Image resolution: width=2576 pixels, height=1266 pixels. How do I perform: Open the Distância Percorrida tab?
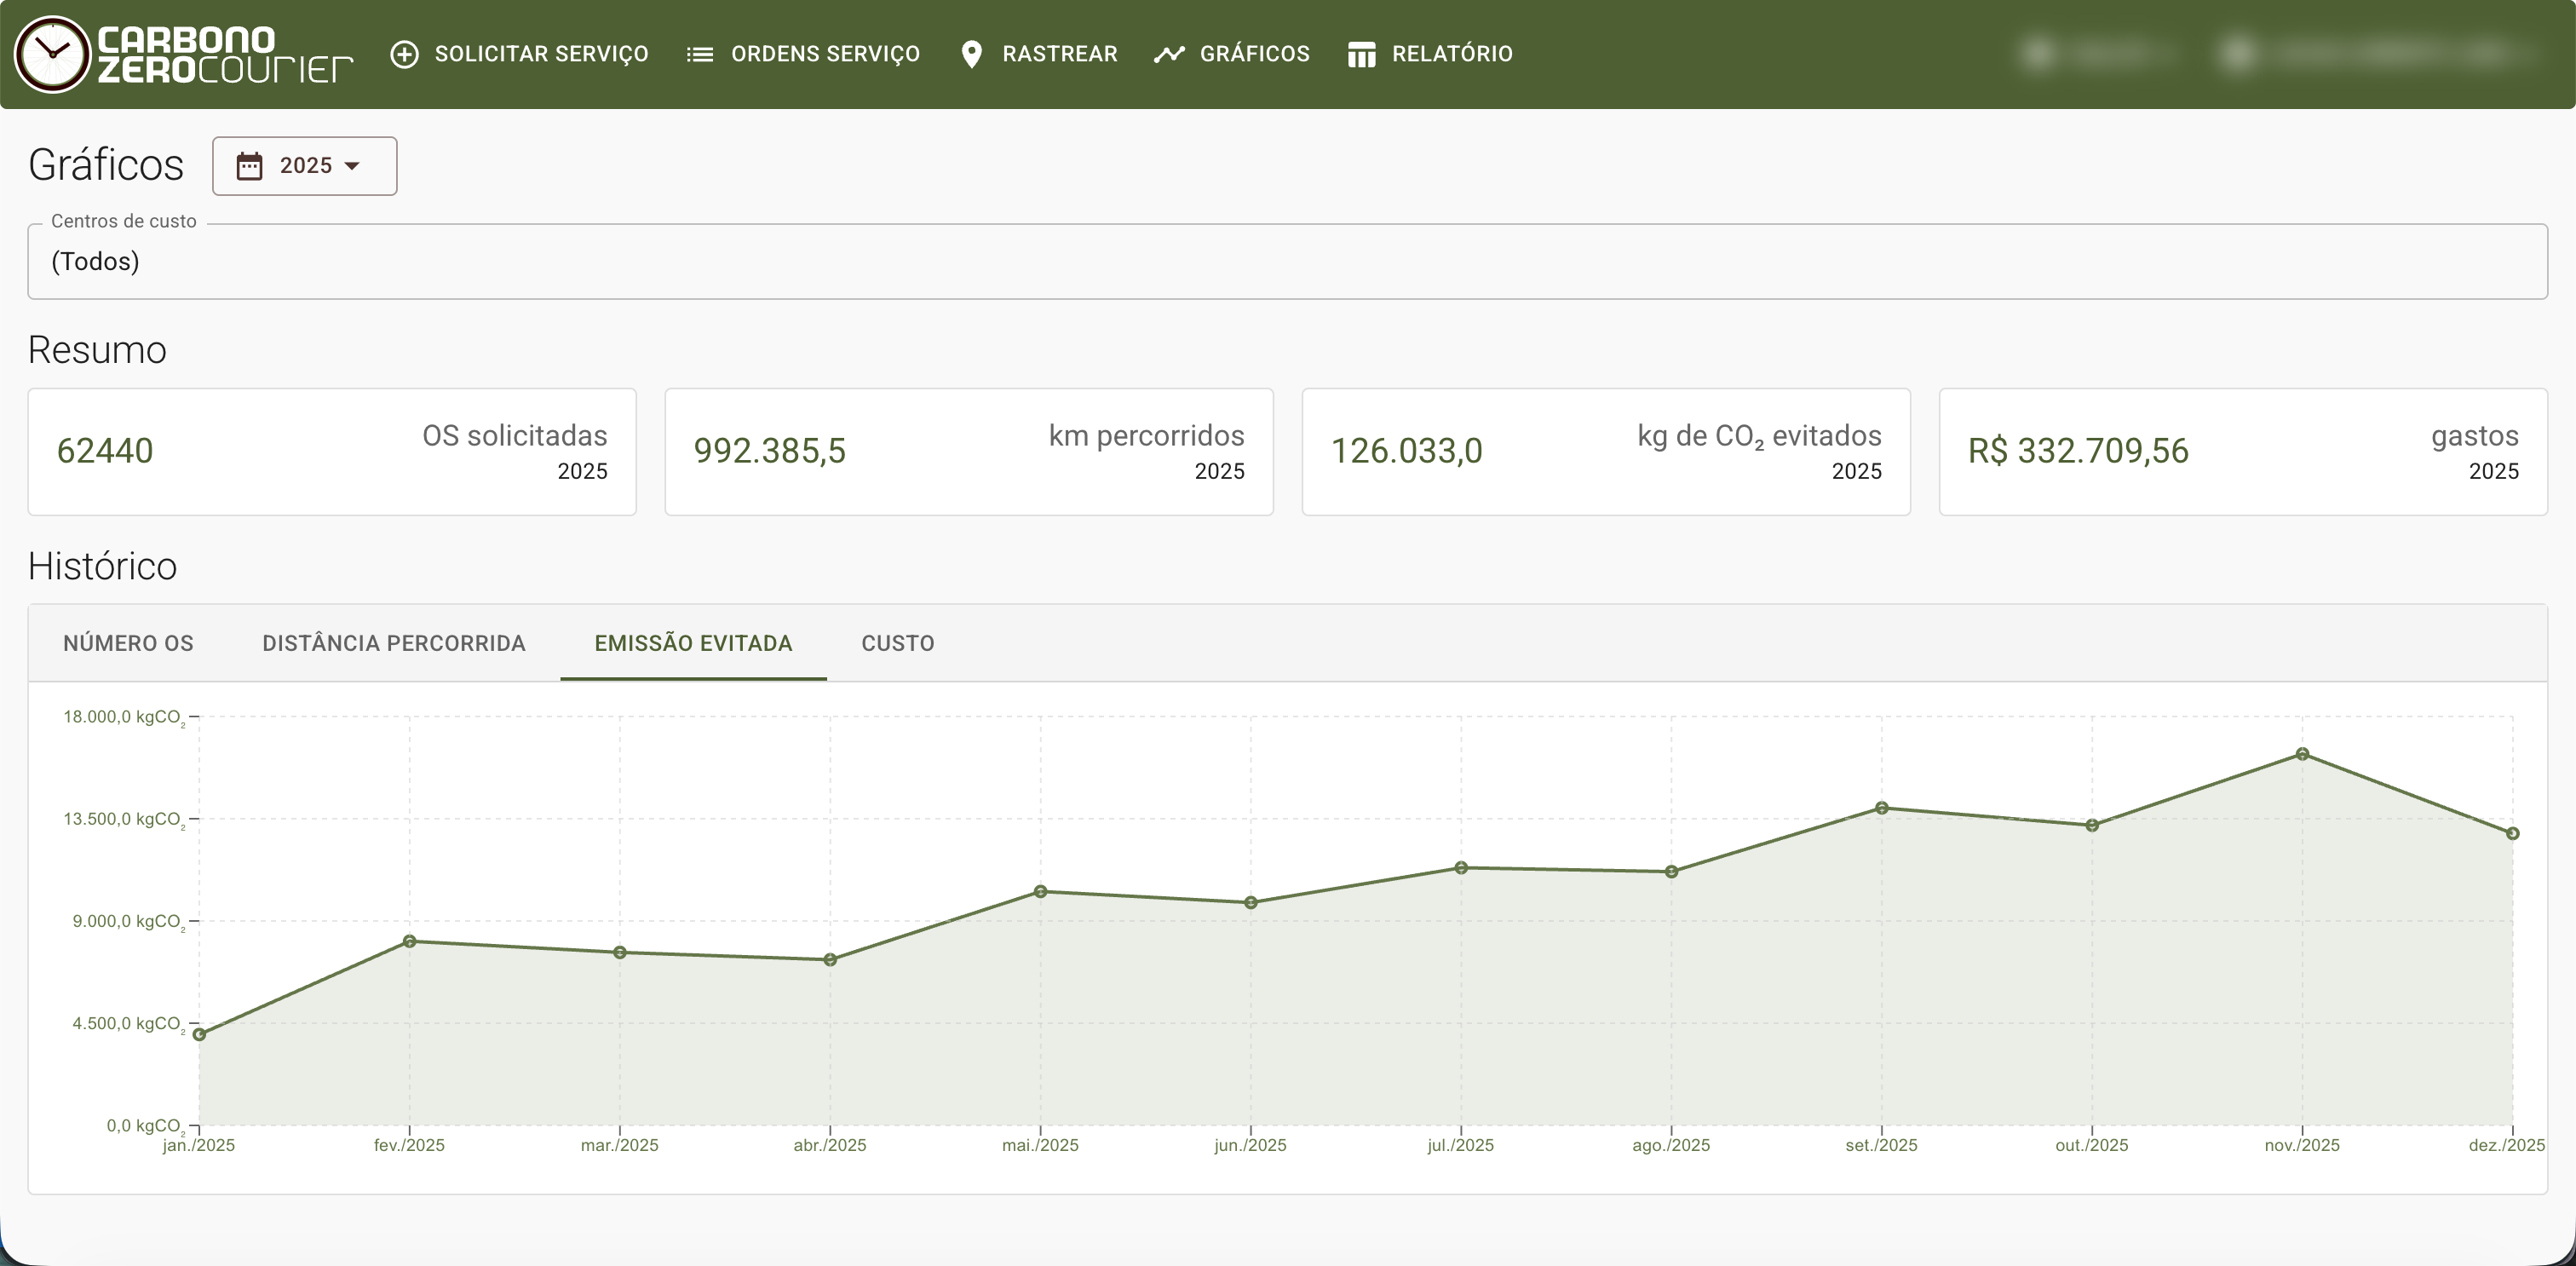tap(394, 643)
